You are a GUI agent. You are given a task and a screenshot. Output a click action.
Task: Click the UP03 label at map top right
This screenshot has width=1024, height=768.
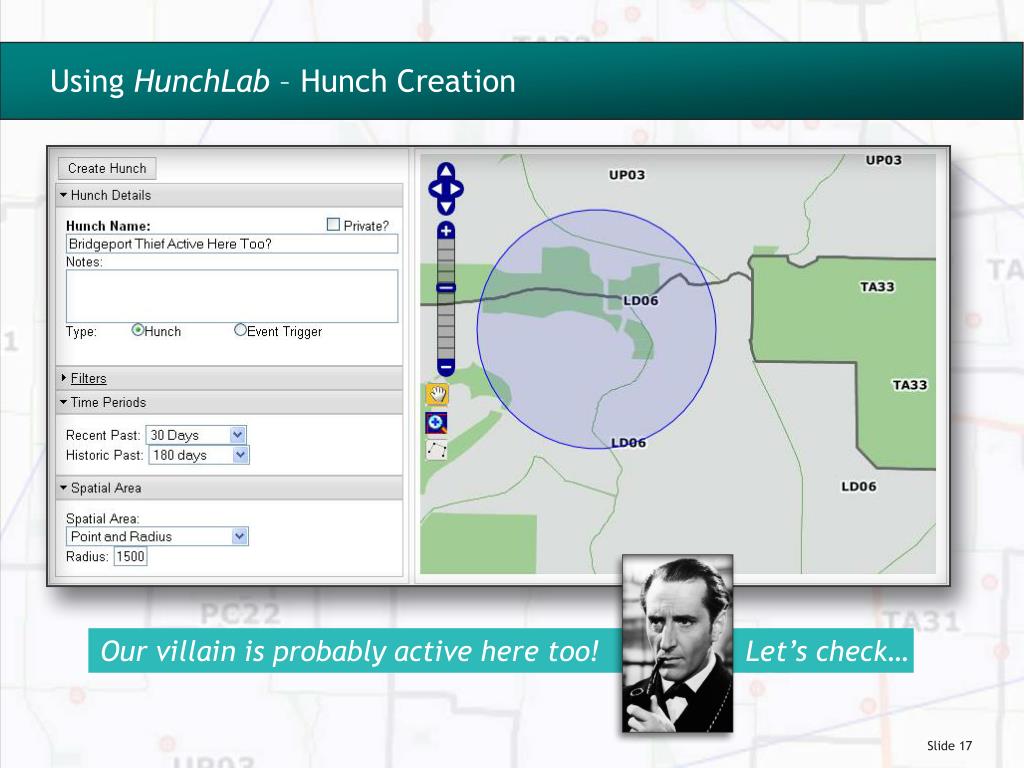(884, 160)
